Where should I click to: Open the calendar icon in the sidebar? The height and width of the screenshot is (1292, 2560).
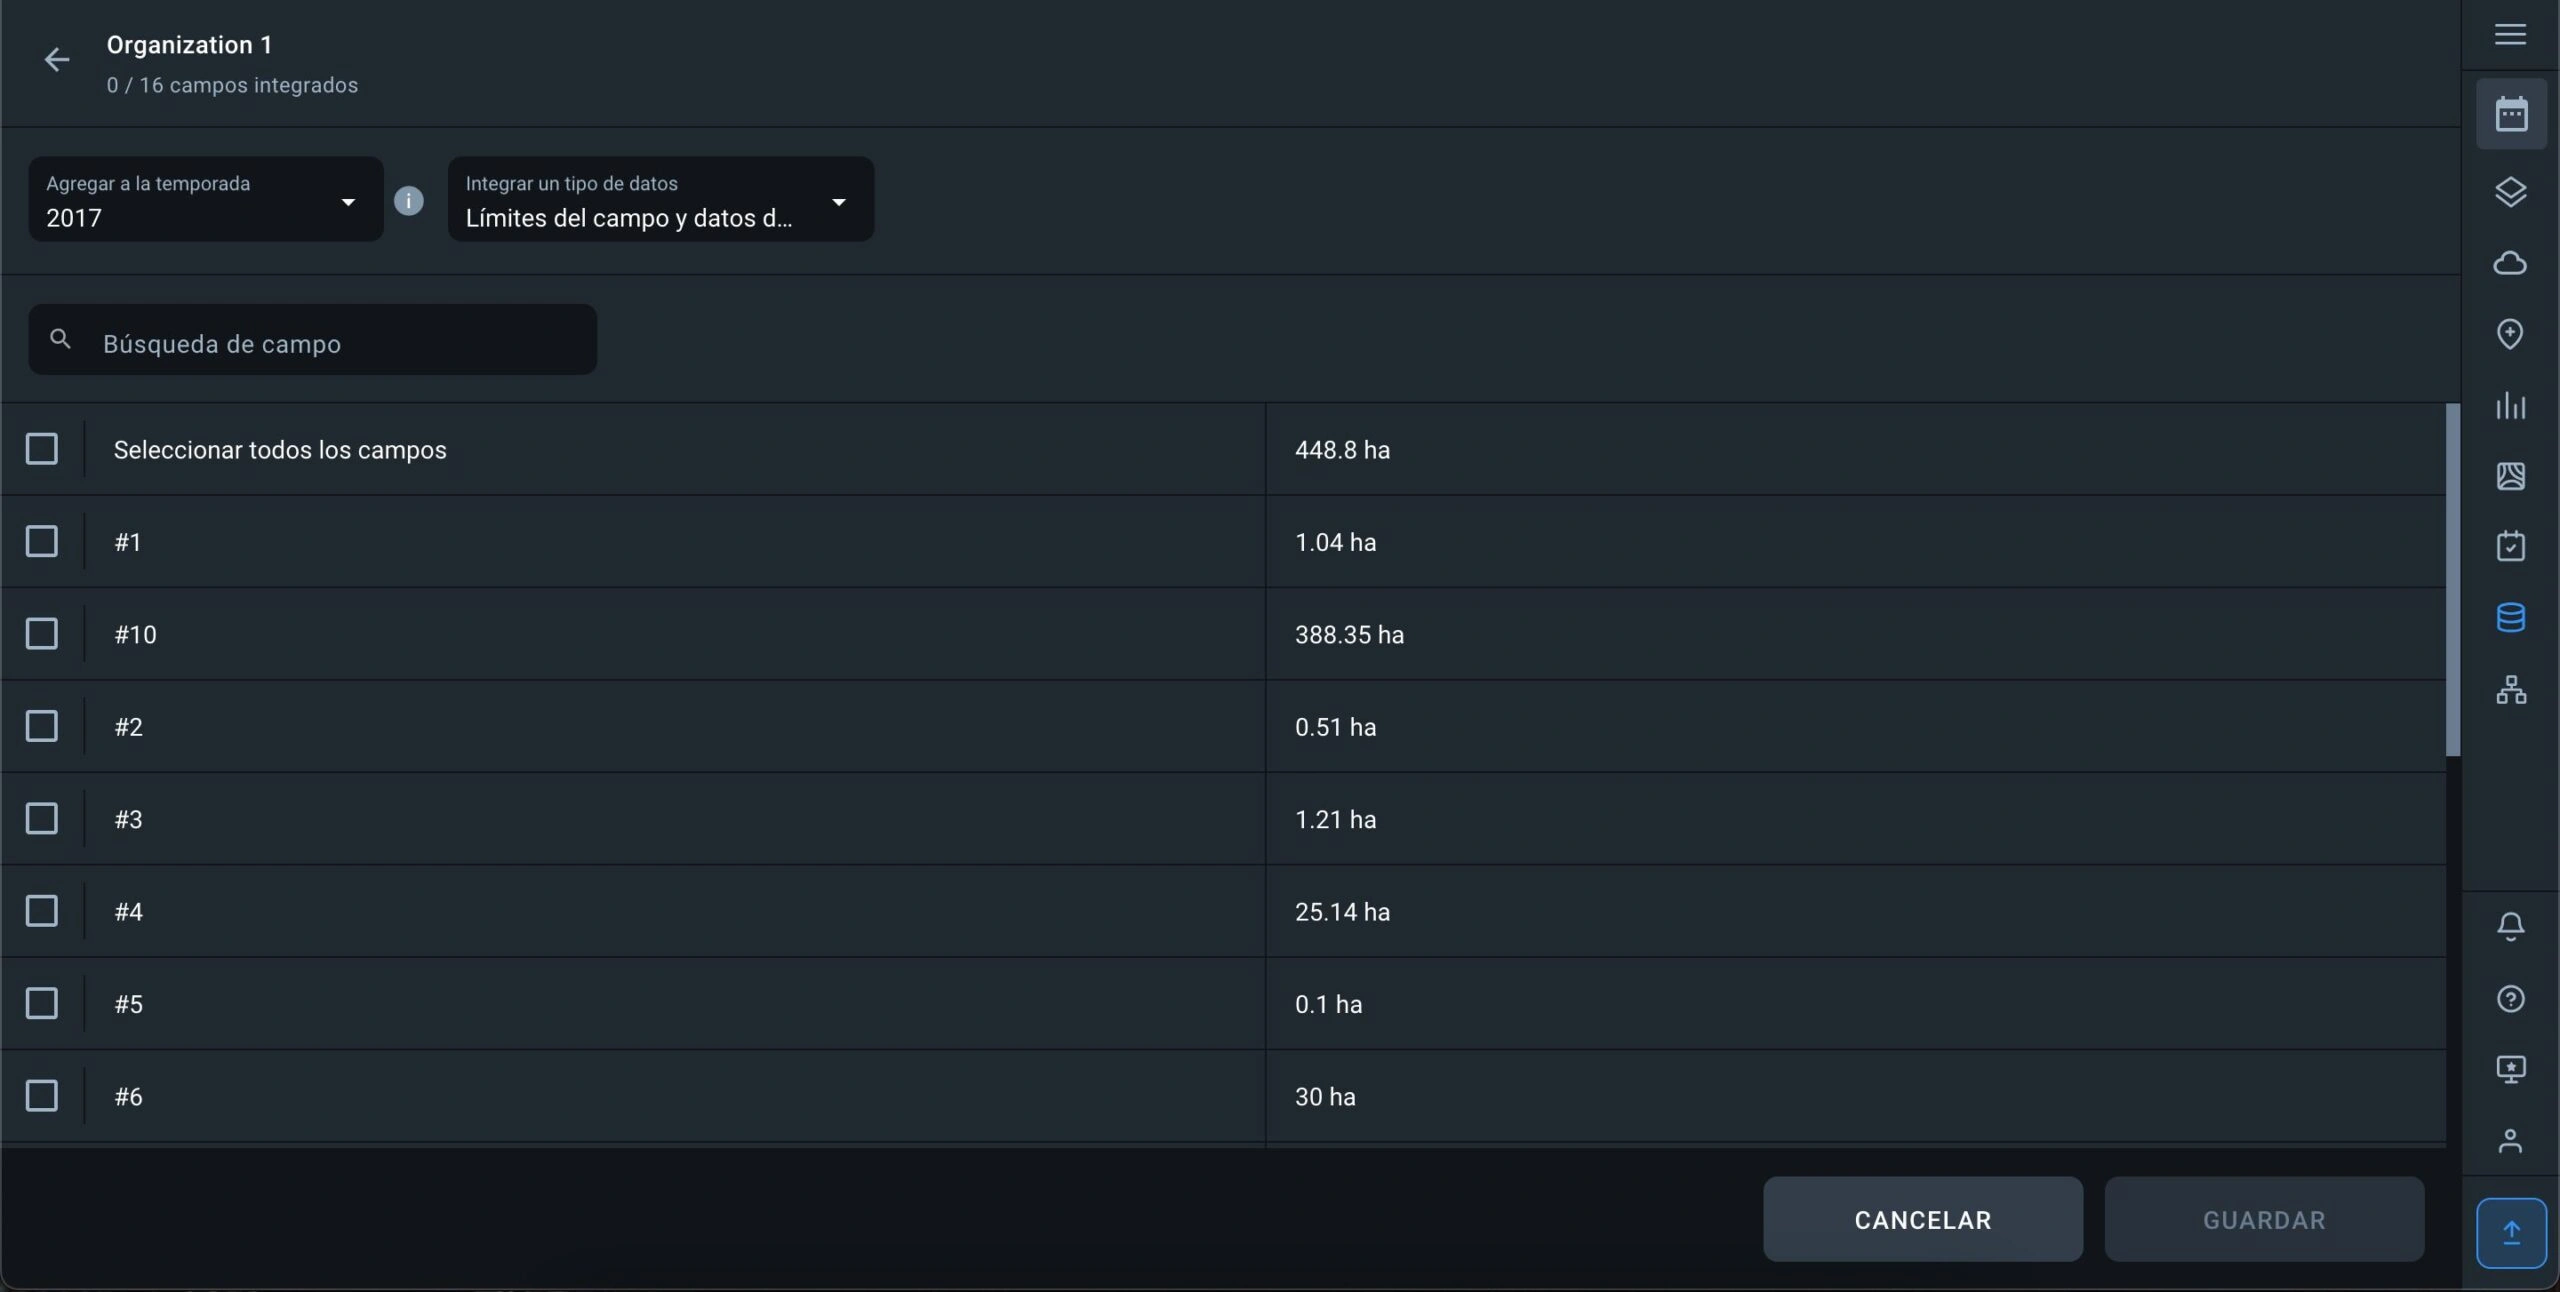click(x=2511, y=114)
